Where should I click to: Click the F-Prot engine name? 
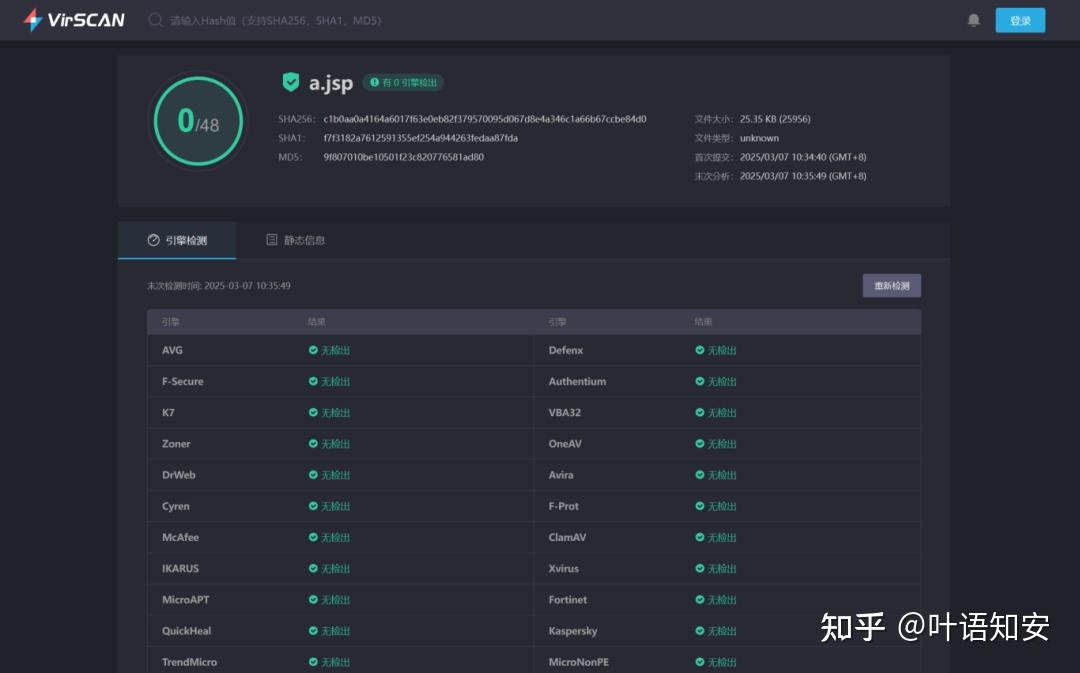point(563,506)
